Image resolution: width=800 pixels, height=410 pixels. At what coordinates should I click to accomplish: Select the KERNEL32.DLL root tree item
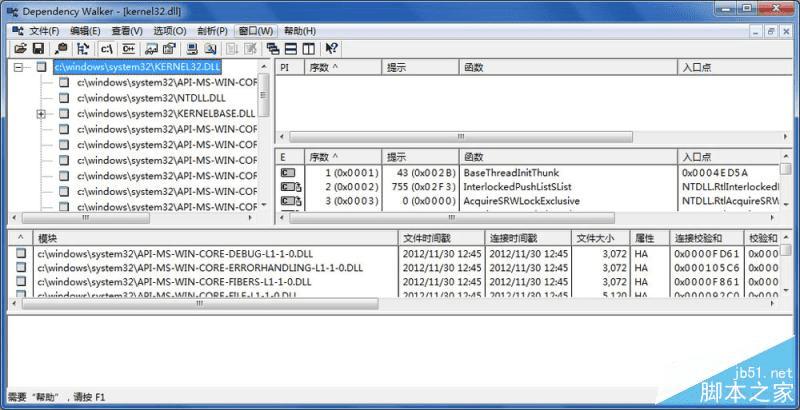138,67
